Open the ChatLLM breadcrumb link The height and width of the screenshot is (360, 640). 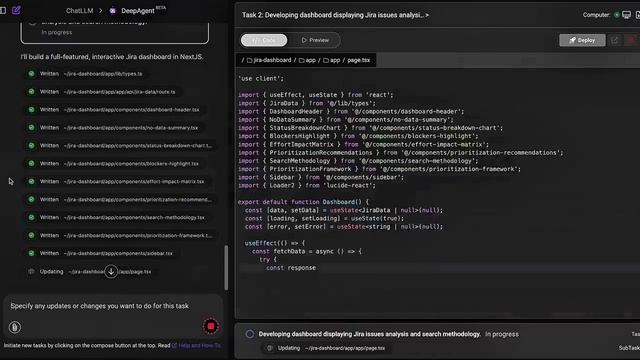click(80, 11)
